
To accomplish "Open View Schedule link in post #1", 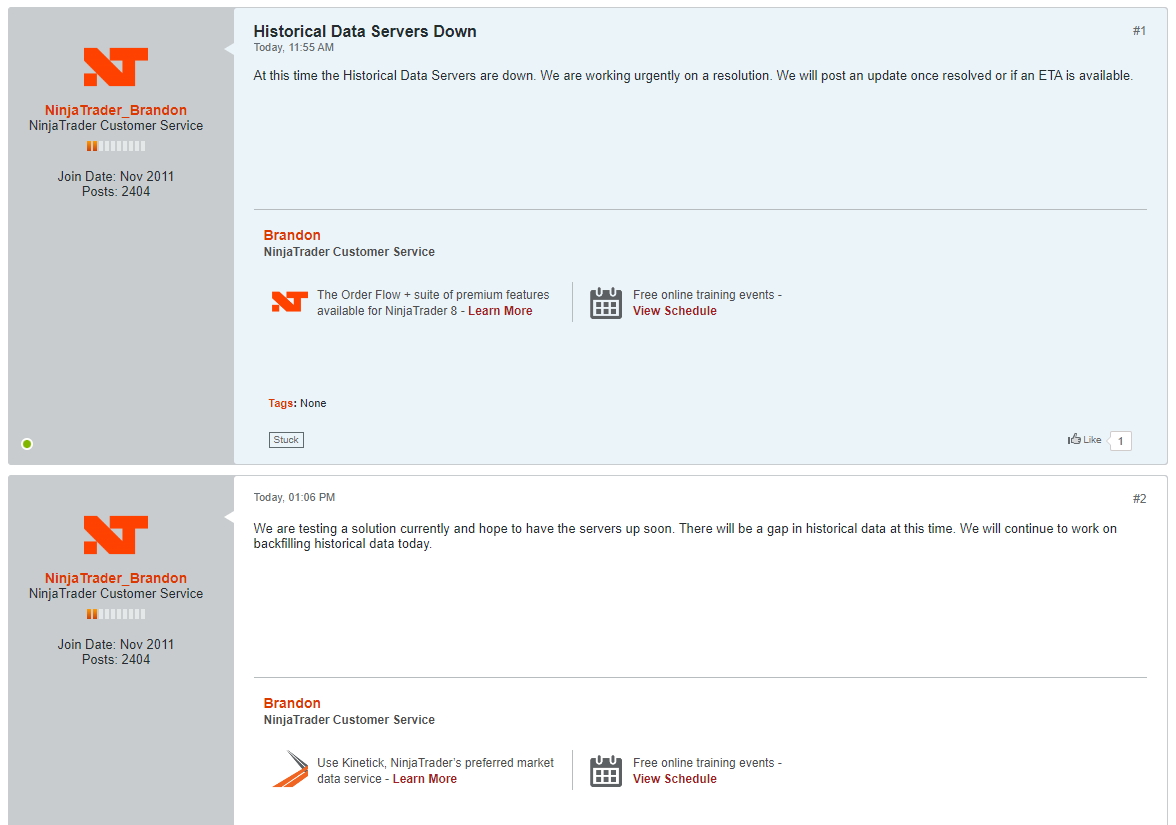I will 674,310.
